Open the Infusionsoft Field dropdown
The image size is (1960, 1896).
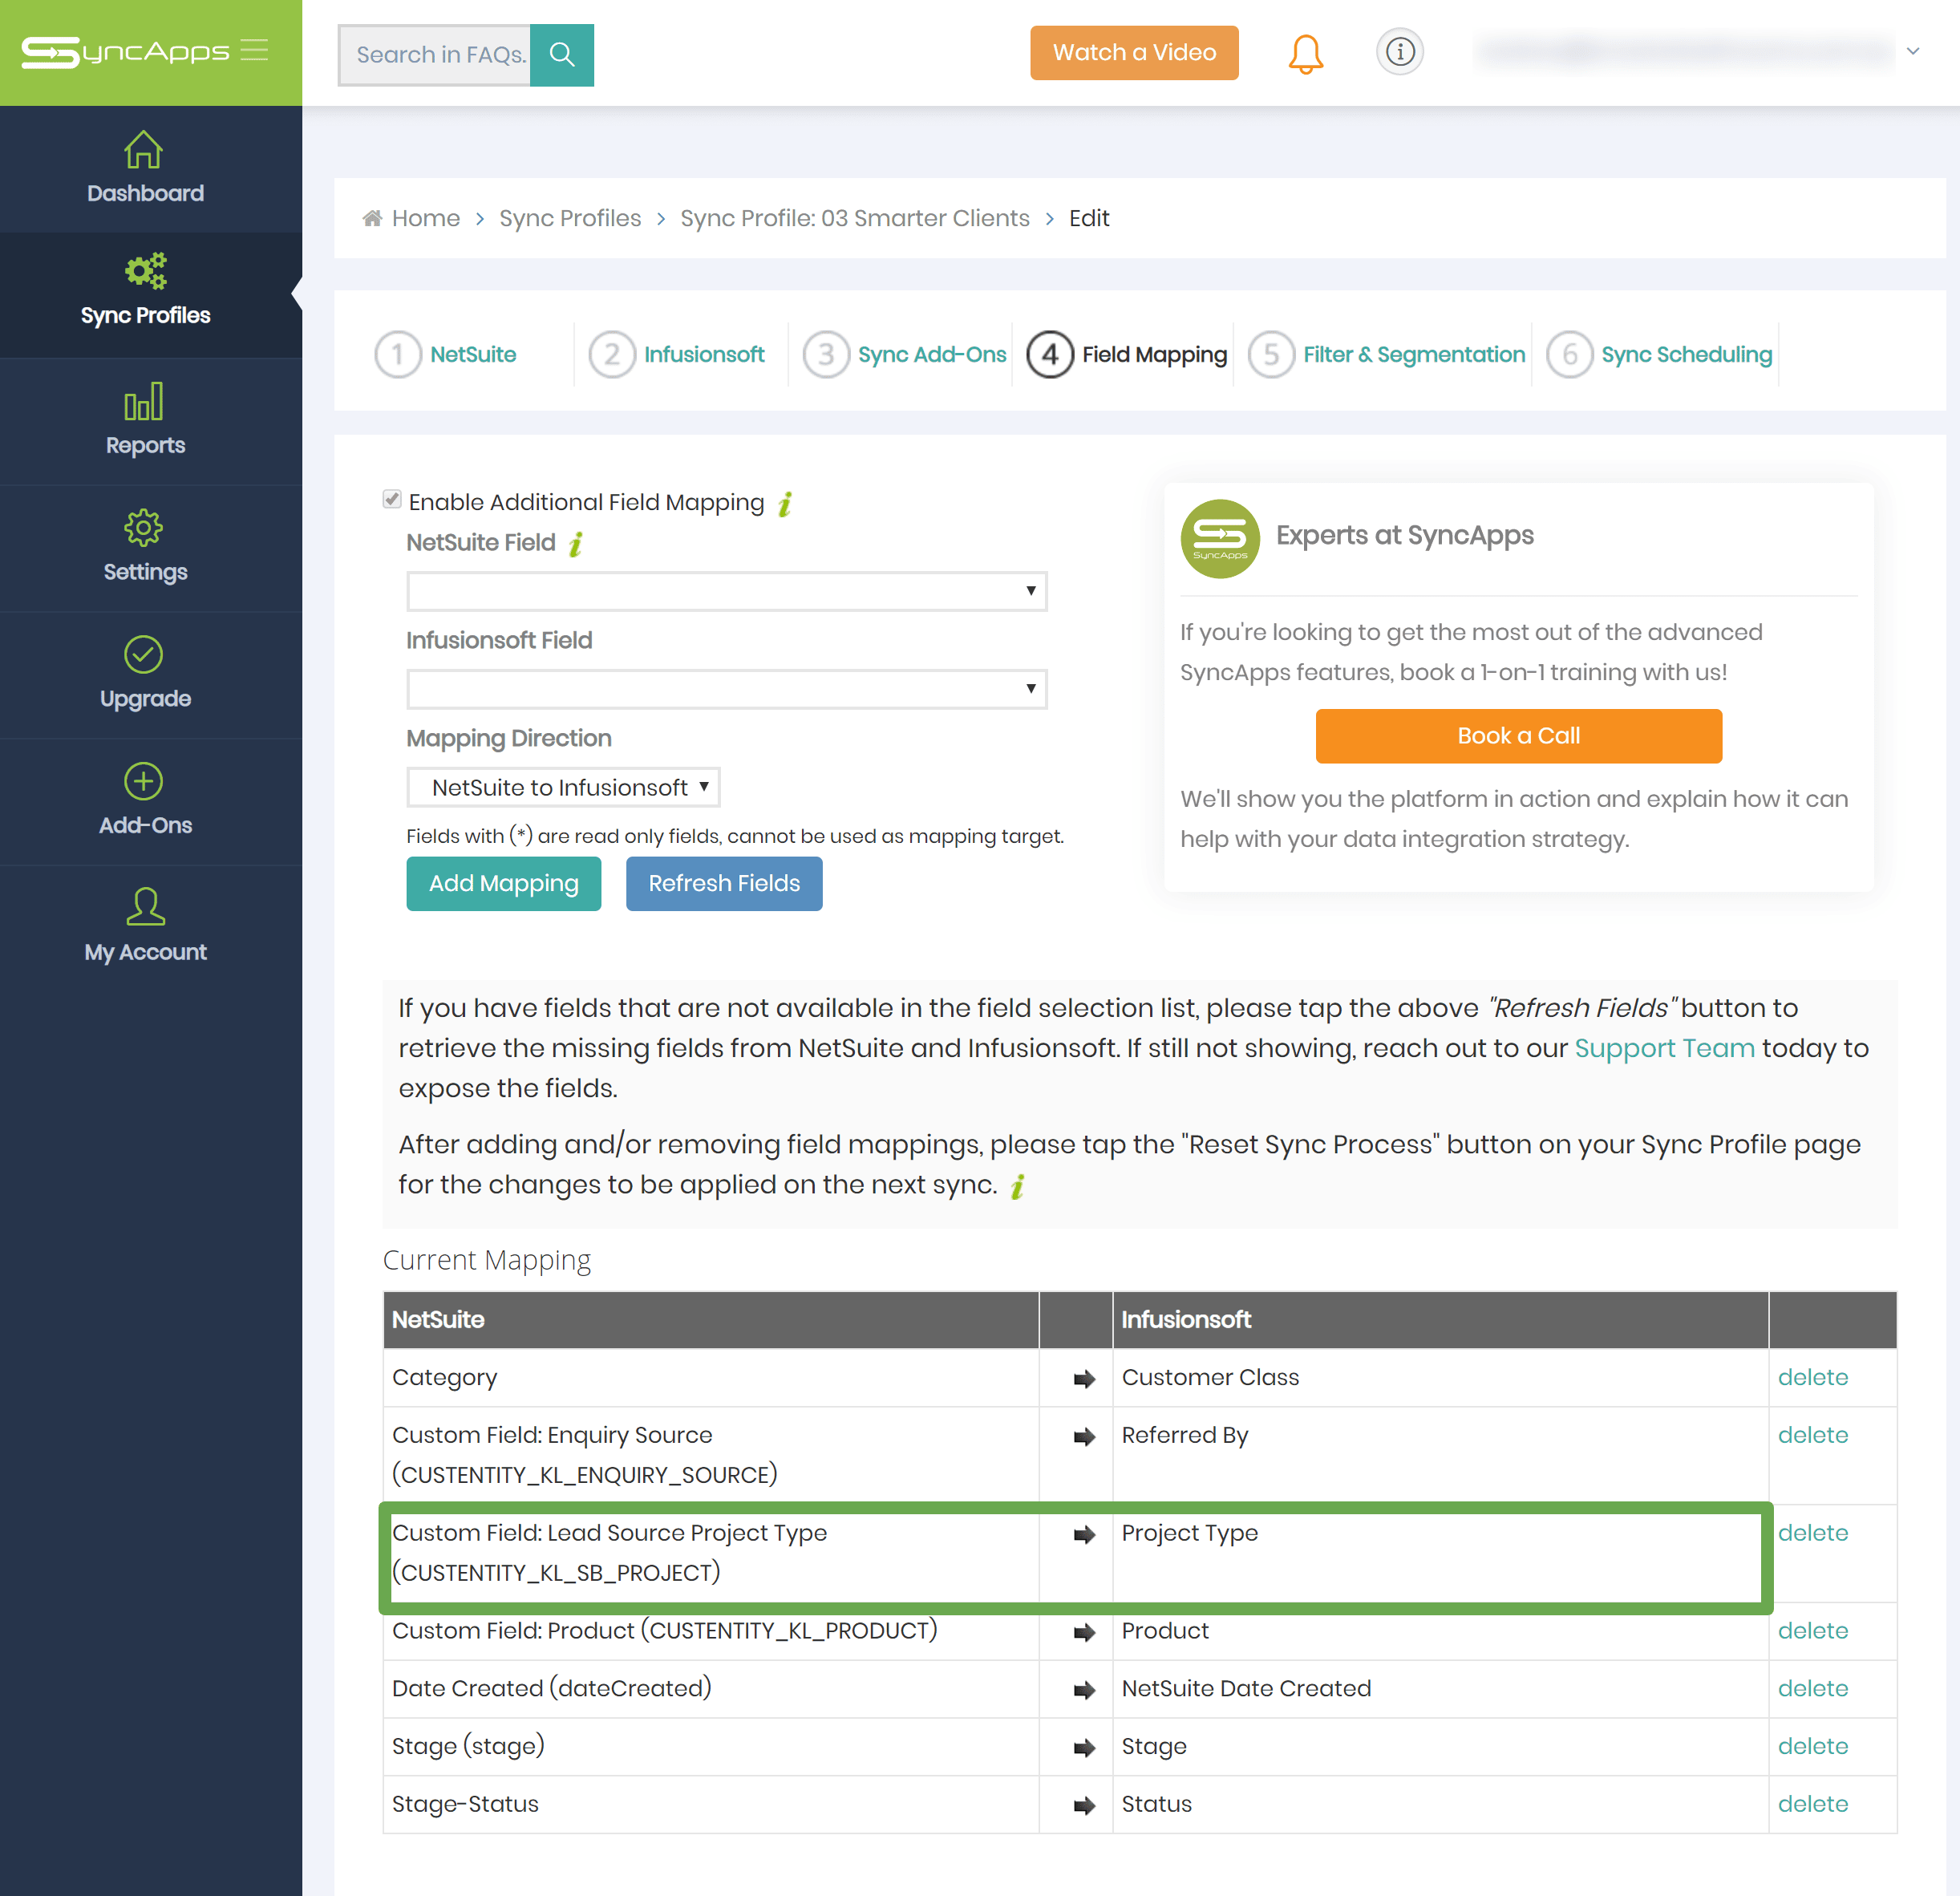[x=726, y=689]
